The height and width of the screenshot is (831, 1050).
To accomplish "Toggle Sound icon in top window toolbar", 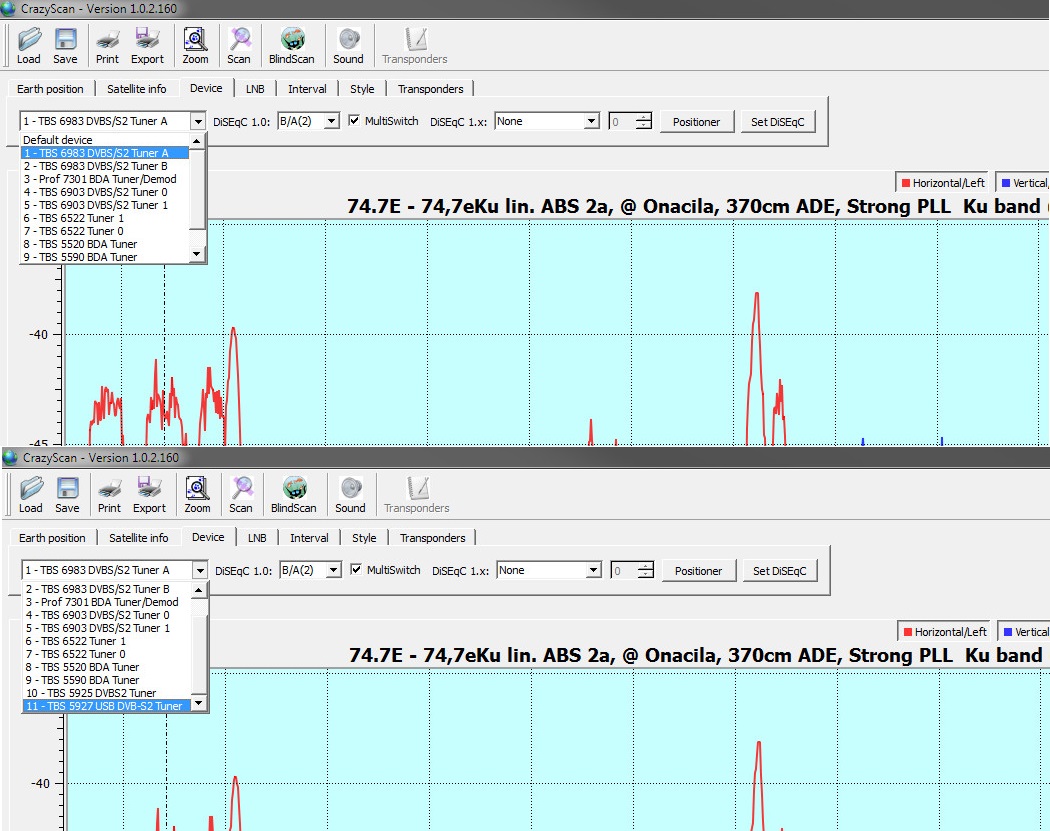I will point(348,39).
